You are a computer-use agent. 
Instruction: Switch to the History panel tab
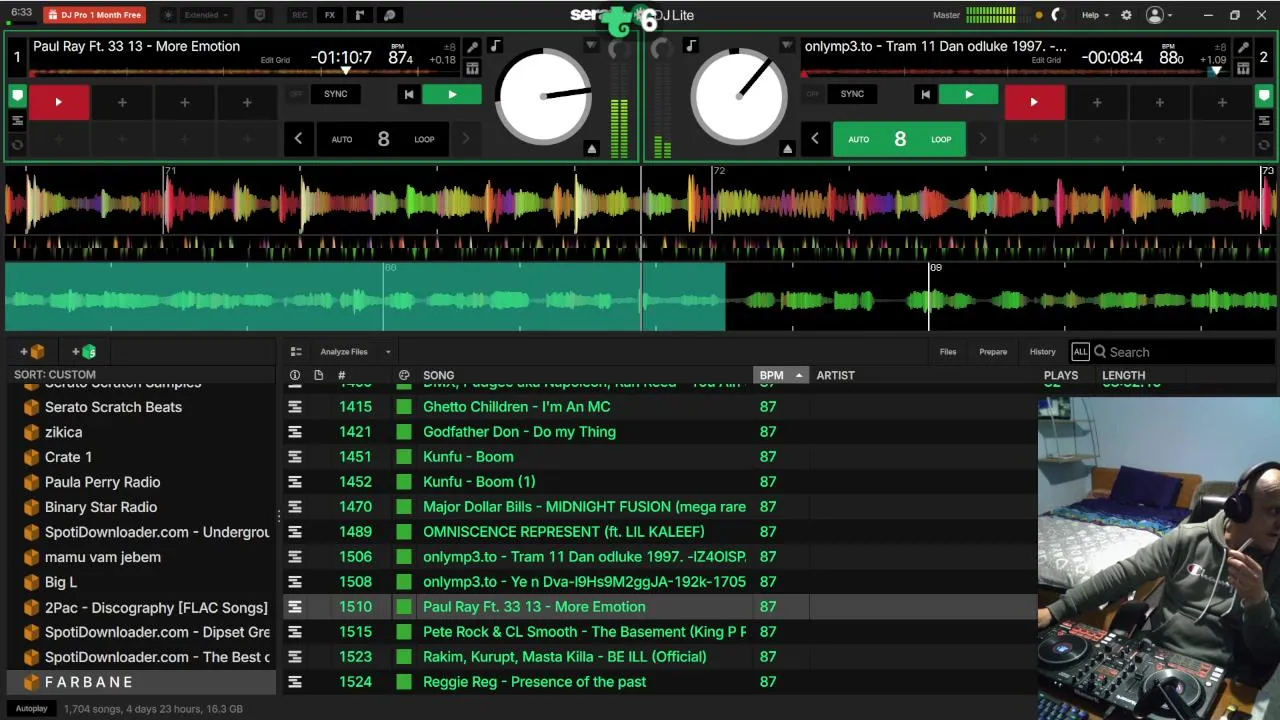[1043, 352]
